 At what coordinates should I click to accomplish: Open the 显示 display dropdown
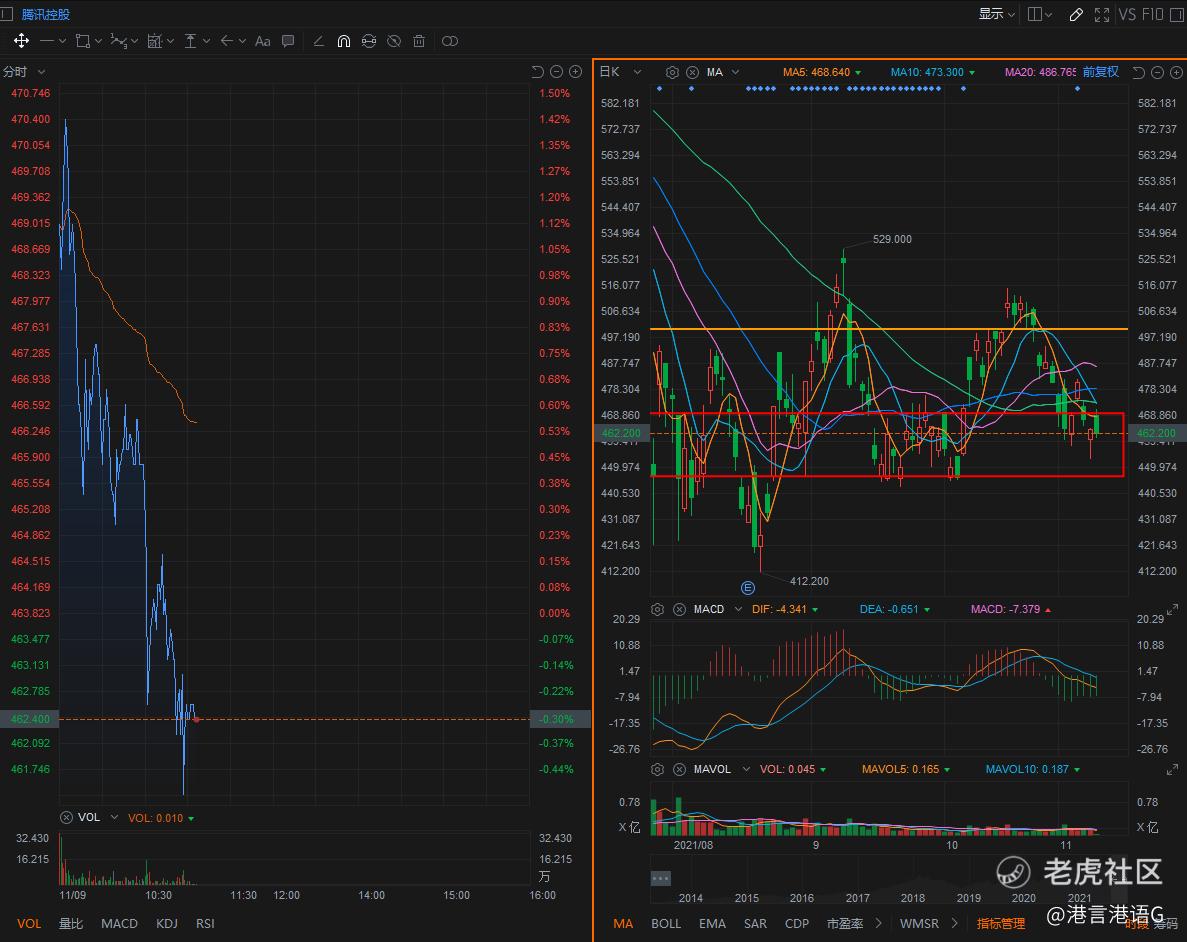tap(996, 14)
